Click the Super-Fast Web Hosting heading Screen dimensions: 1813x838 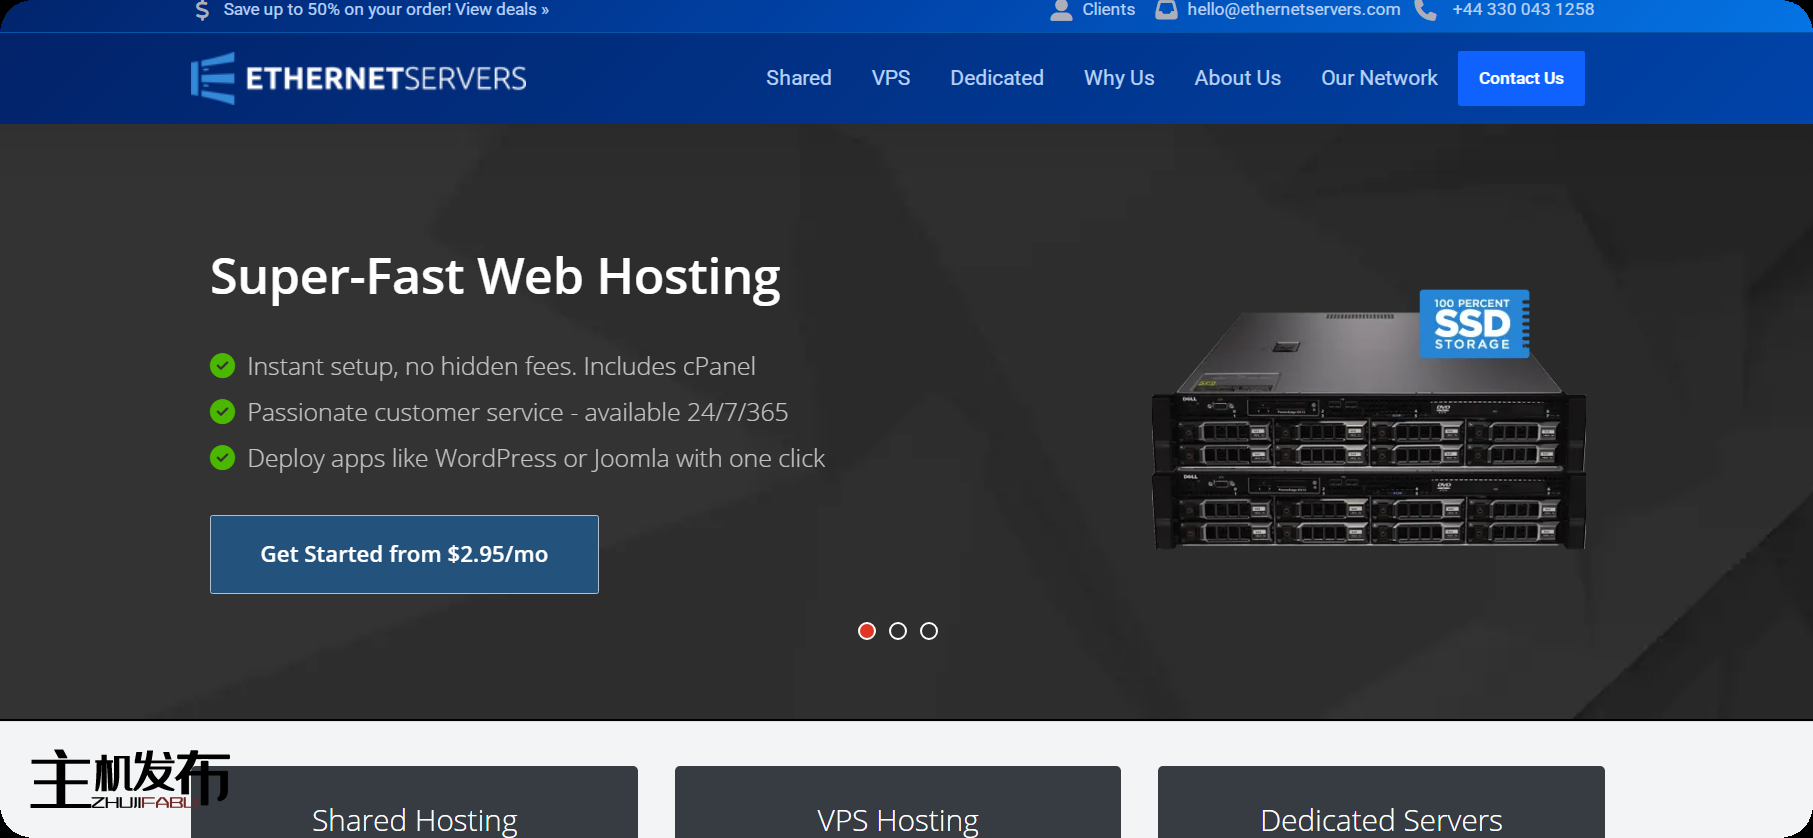(x=495, y=276)
